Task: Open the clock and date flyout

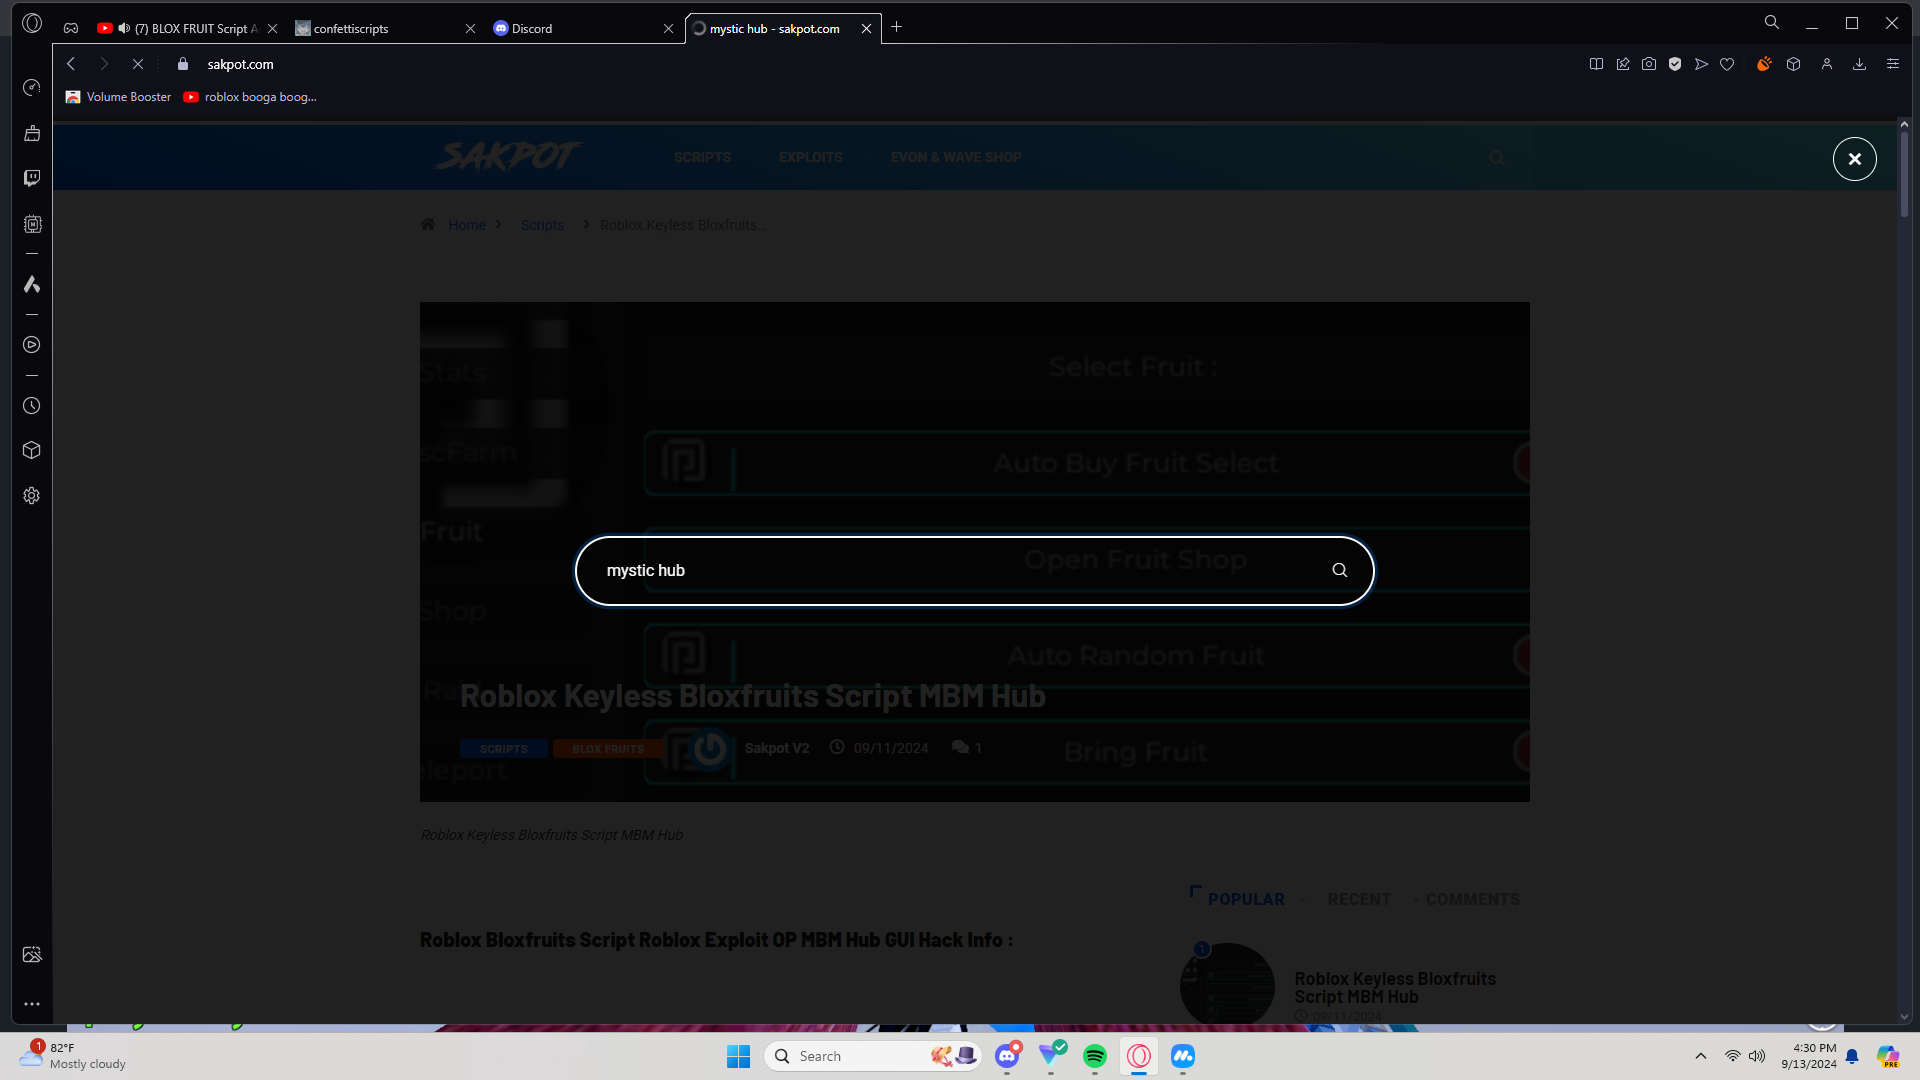Action: click(1809, 1056)
